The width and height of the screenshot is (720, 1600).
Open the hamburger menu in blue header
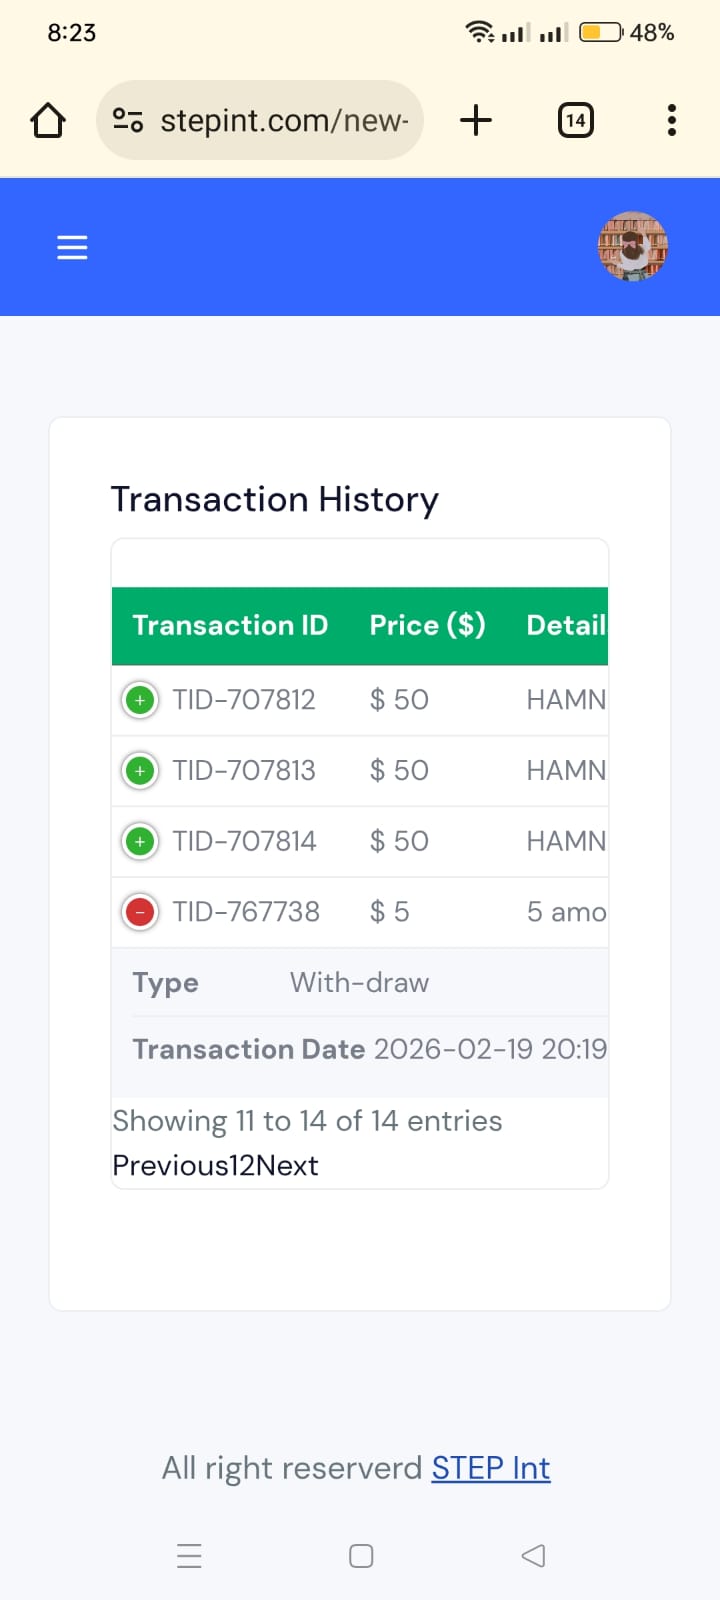(72, 247)
